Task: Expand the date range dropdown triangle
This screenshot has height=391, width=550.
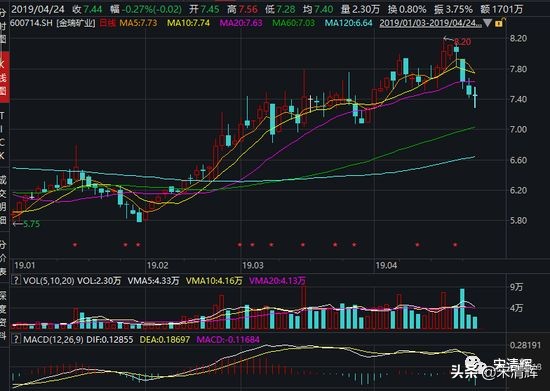Action: [487, 23]
